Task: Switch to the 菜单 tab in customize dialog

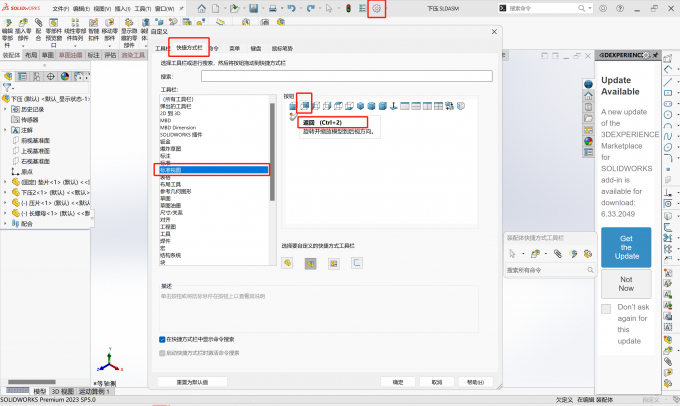Action: tap(234, 48)
